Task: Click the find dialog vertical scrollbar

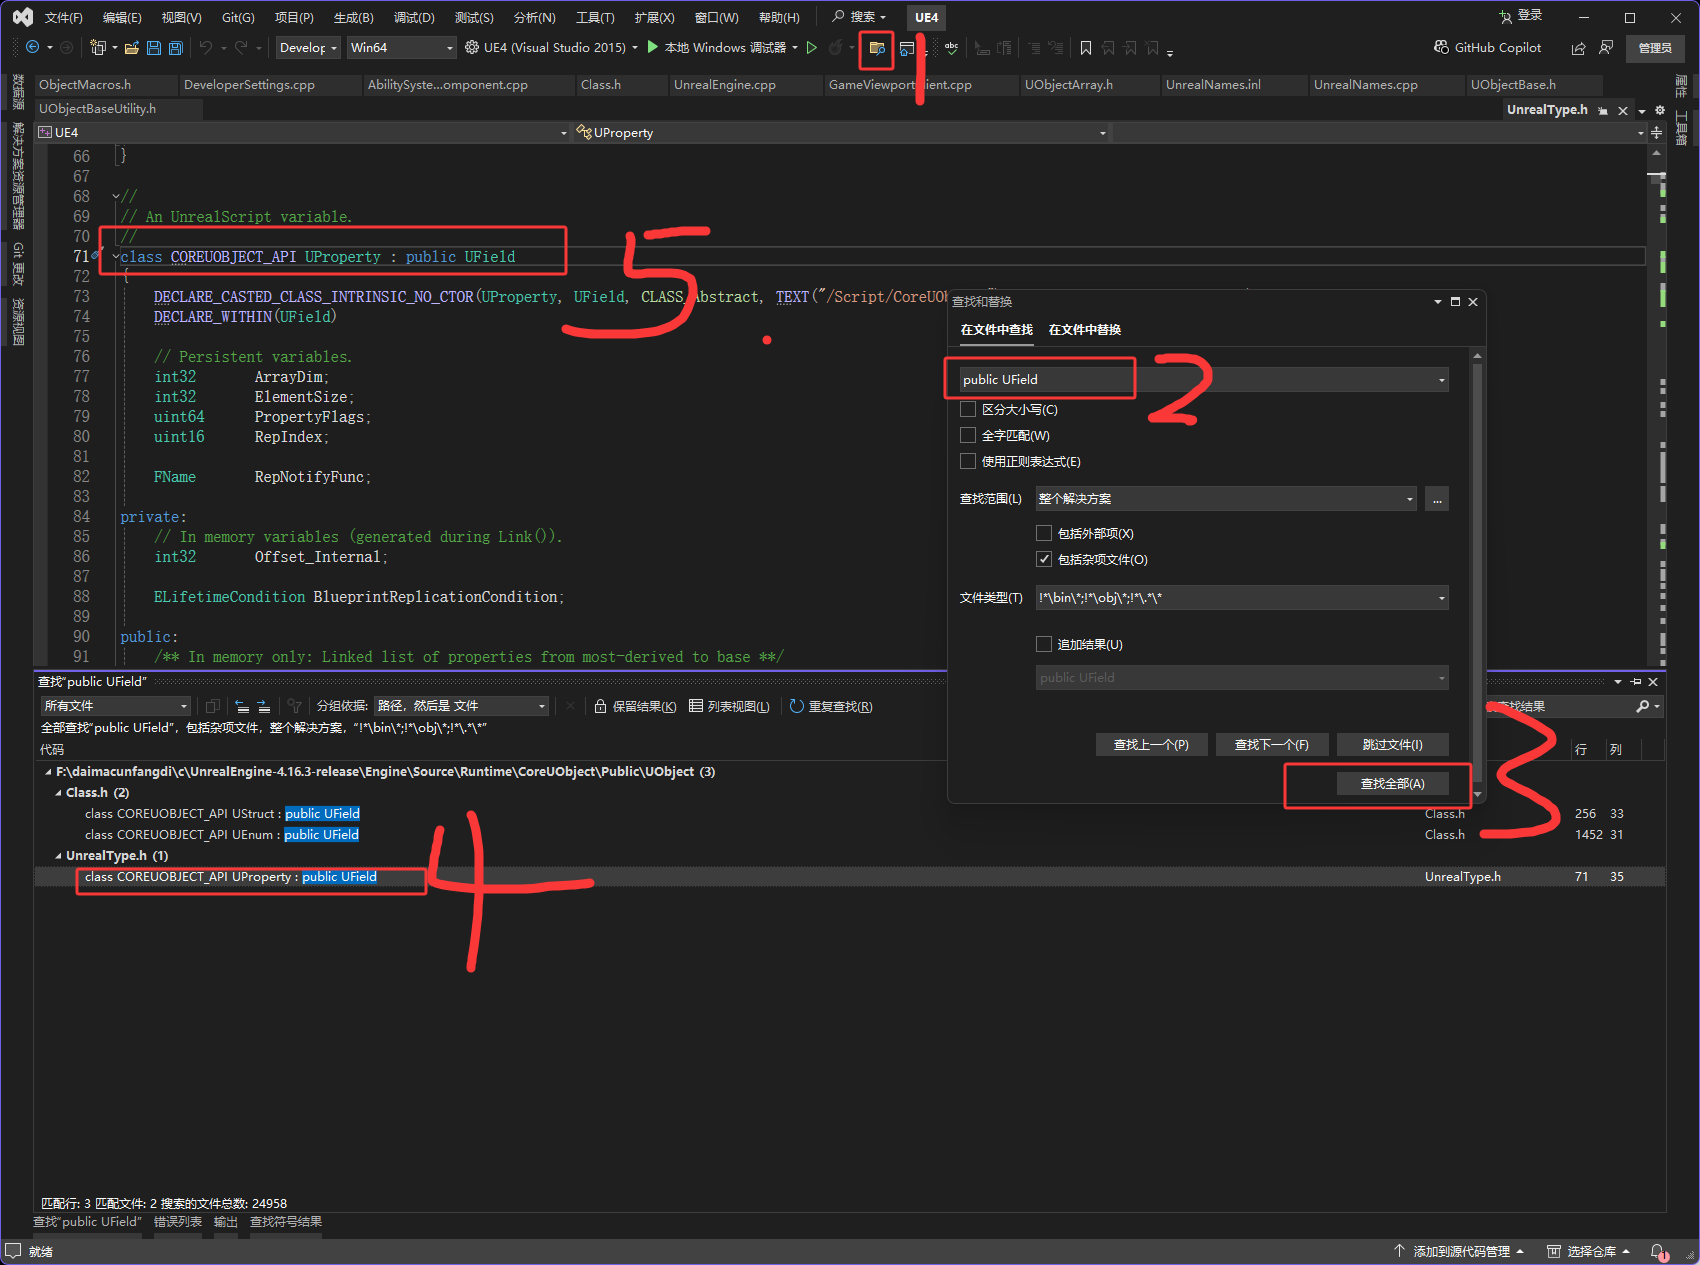Action: tap(1477, 576)
